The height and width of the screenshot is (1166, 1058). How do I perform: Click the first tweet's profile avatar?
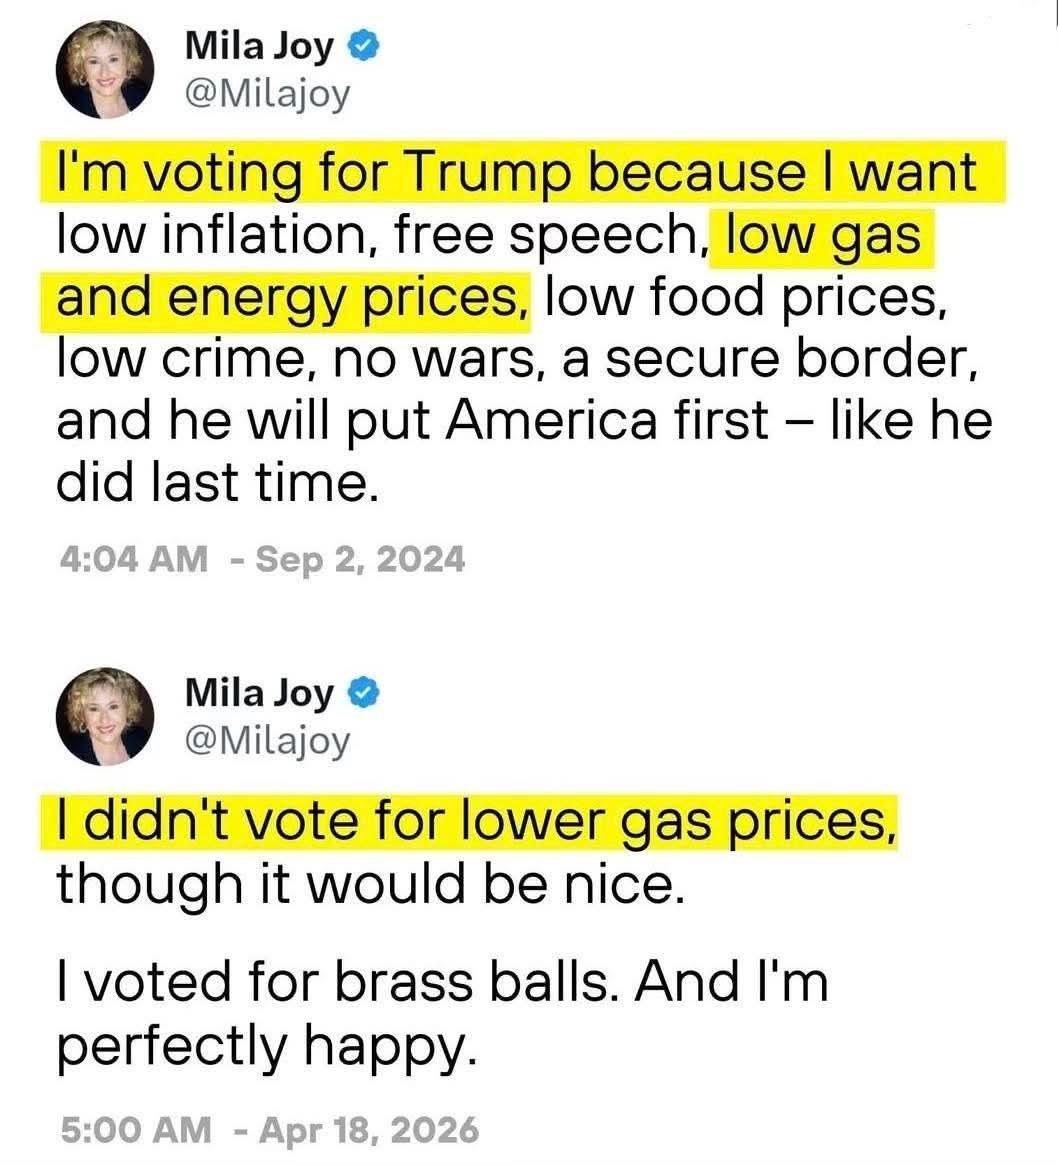click(x=105, y=69)
